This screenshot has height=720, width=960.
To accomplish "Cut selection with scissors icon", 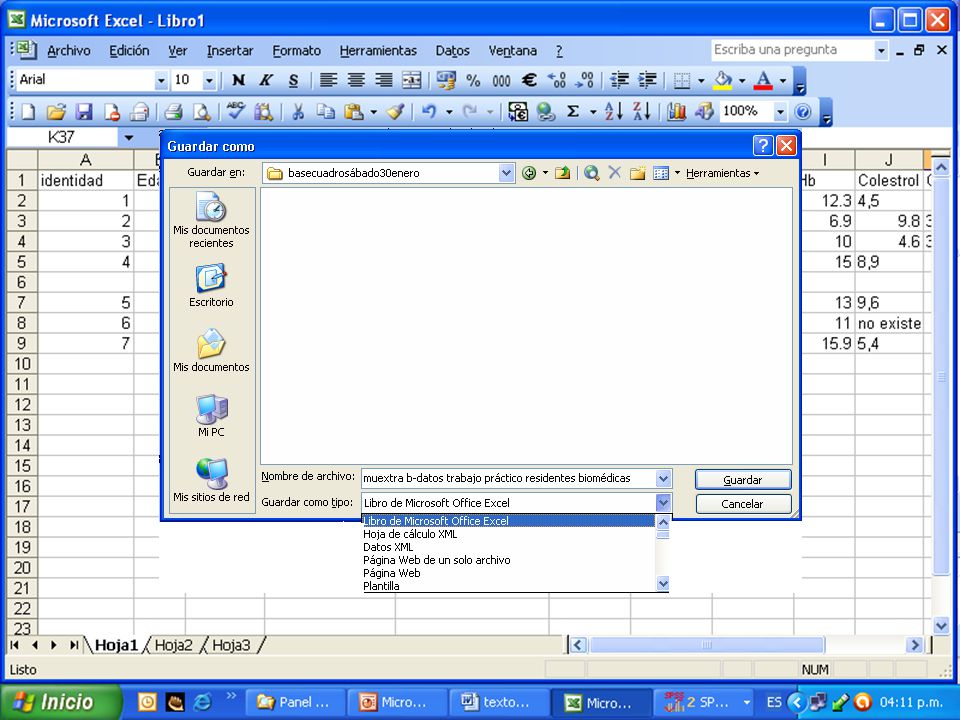I will click(298, 111).
